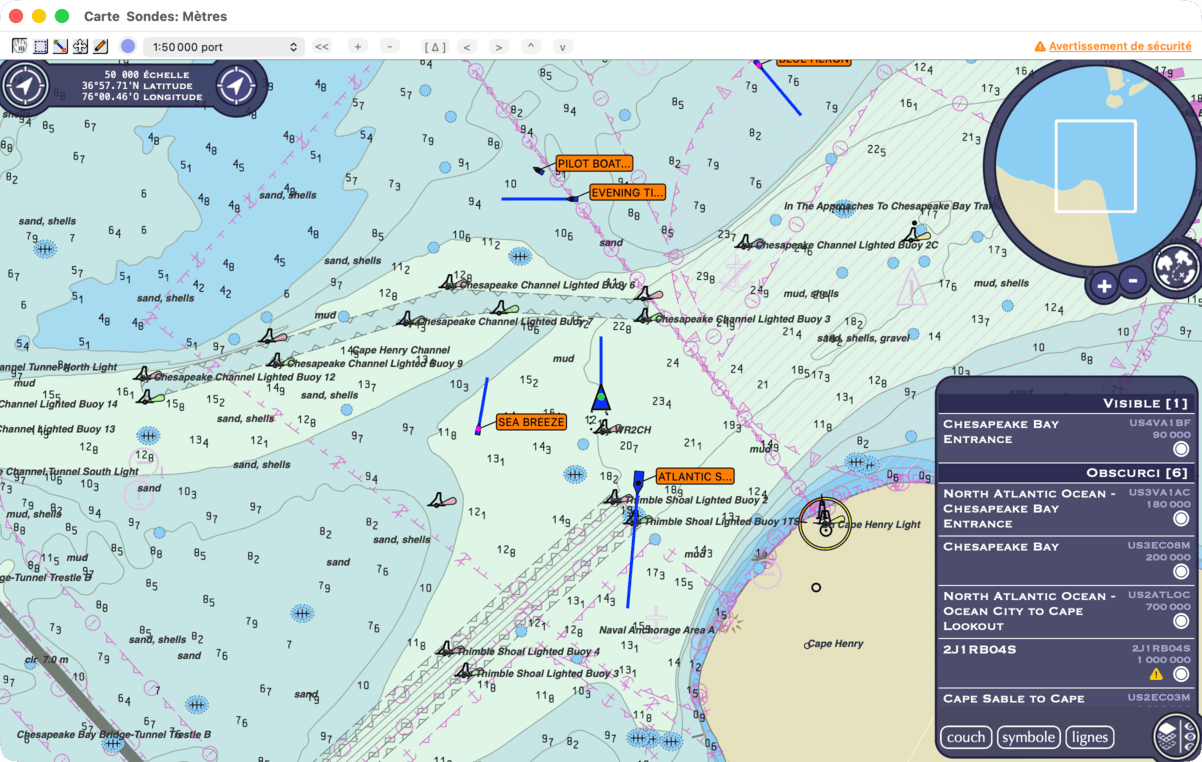Click the - scale toolbar button

[x=391, y=47]
